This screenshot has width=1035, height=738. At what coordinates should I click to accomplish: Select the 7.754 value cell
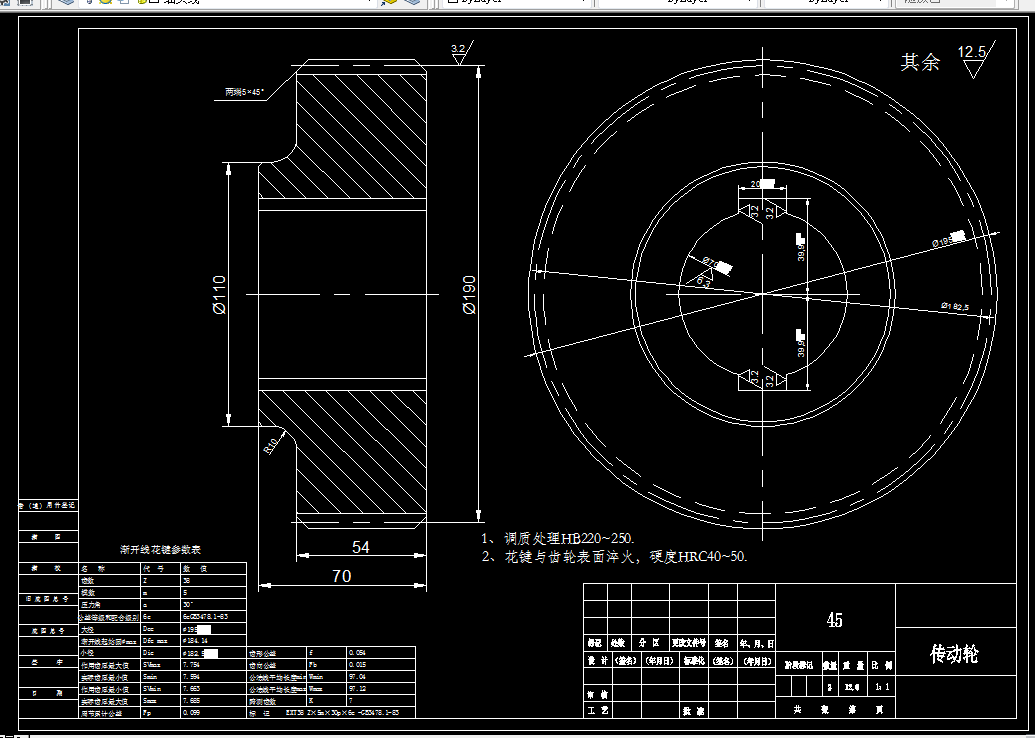[x=191, y=665]
